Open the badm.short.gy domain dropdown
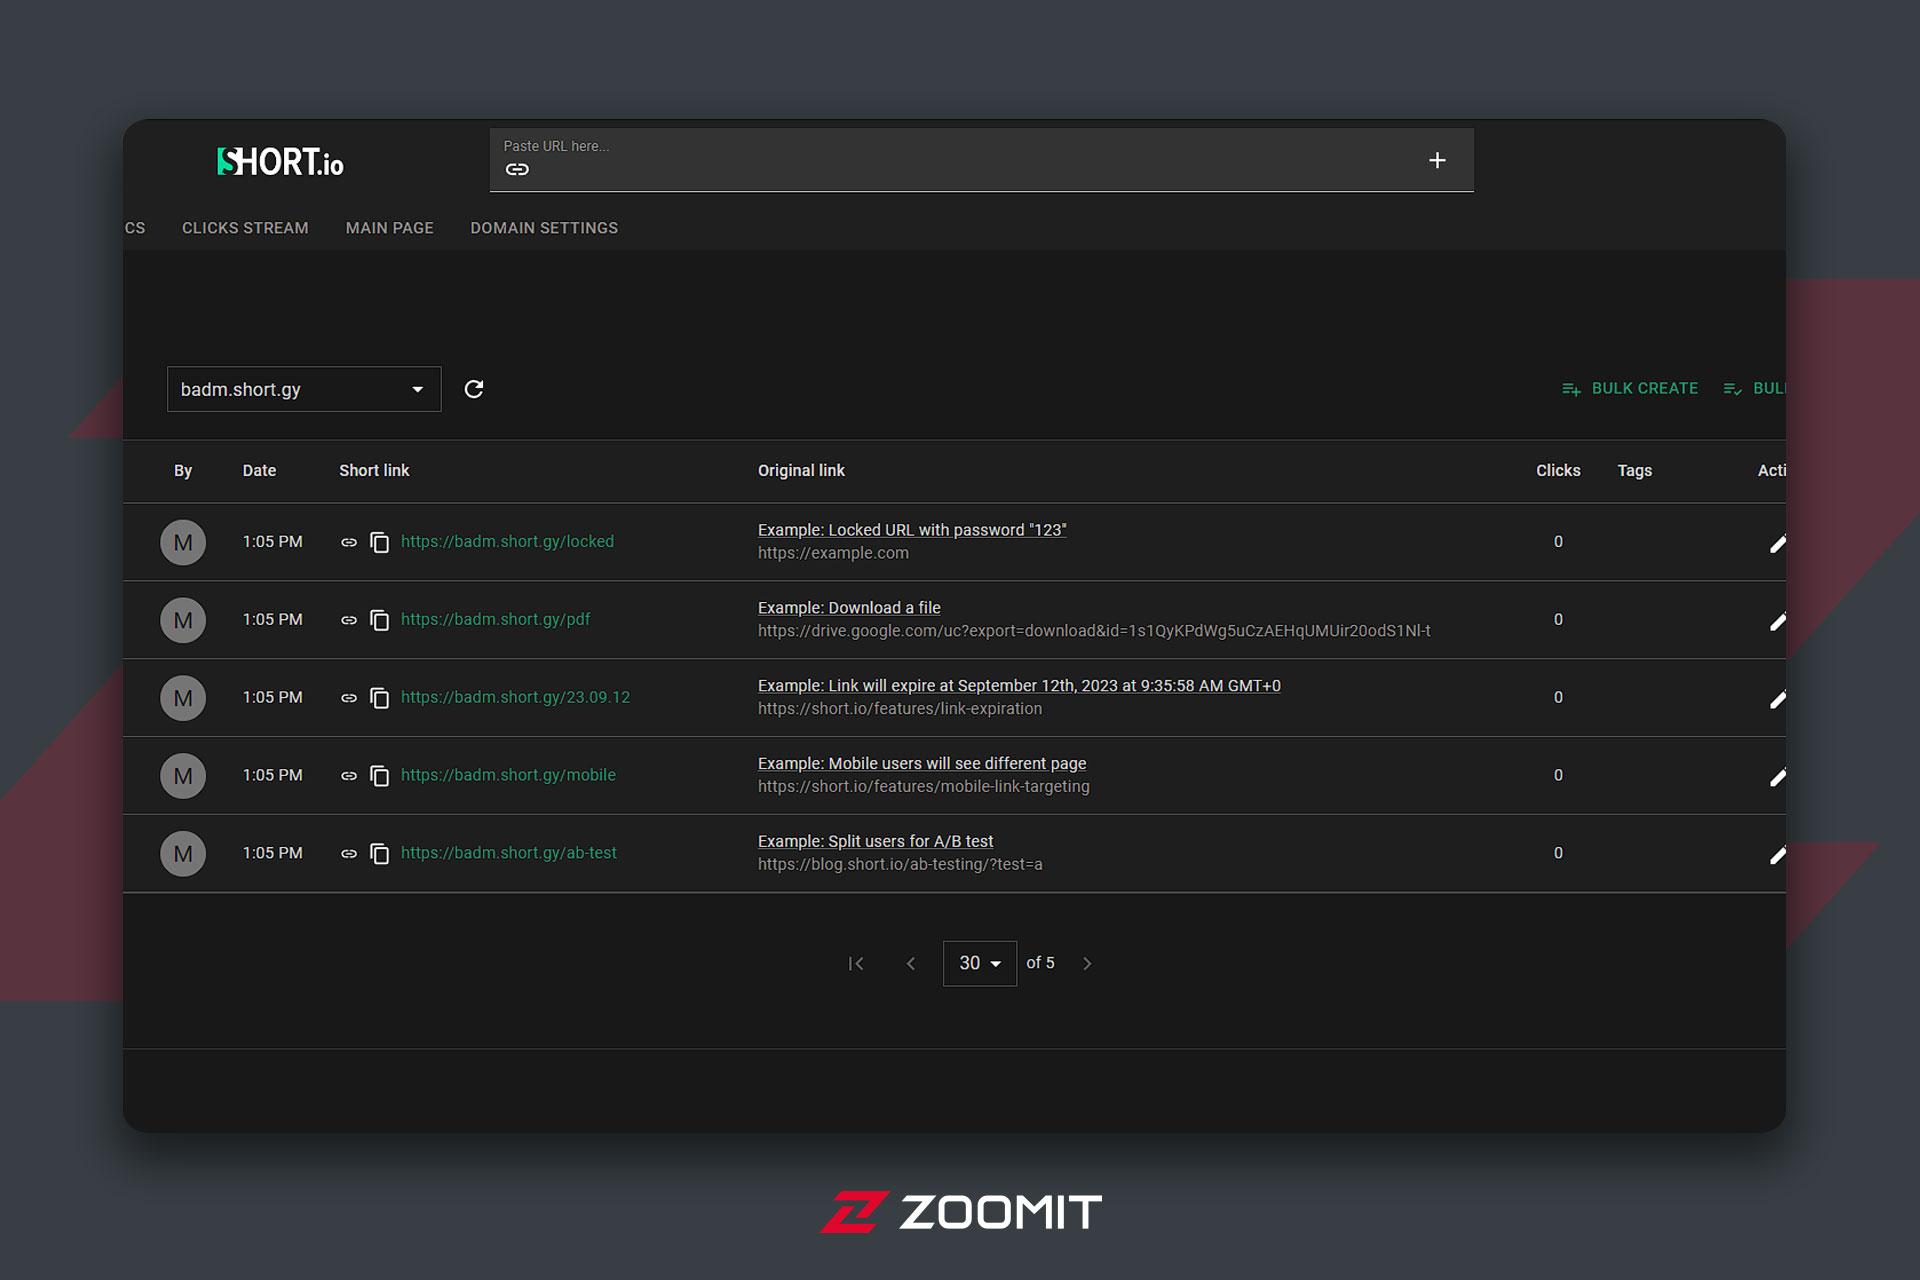Image resolution: width=1920 pixels, height=1280 pixels. click(304, 389)
